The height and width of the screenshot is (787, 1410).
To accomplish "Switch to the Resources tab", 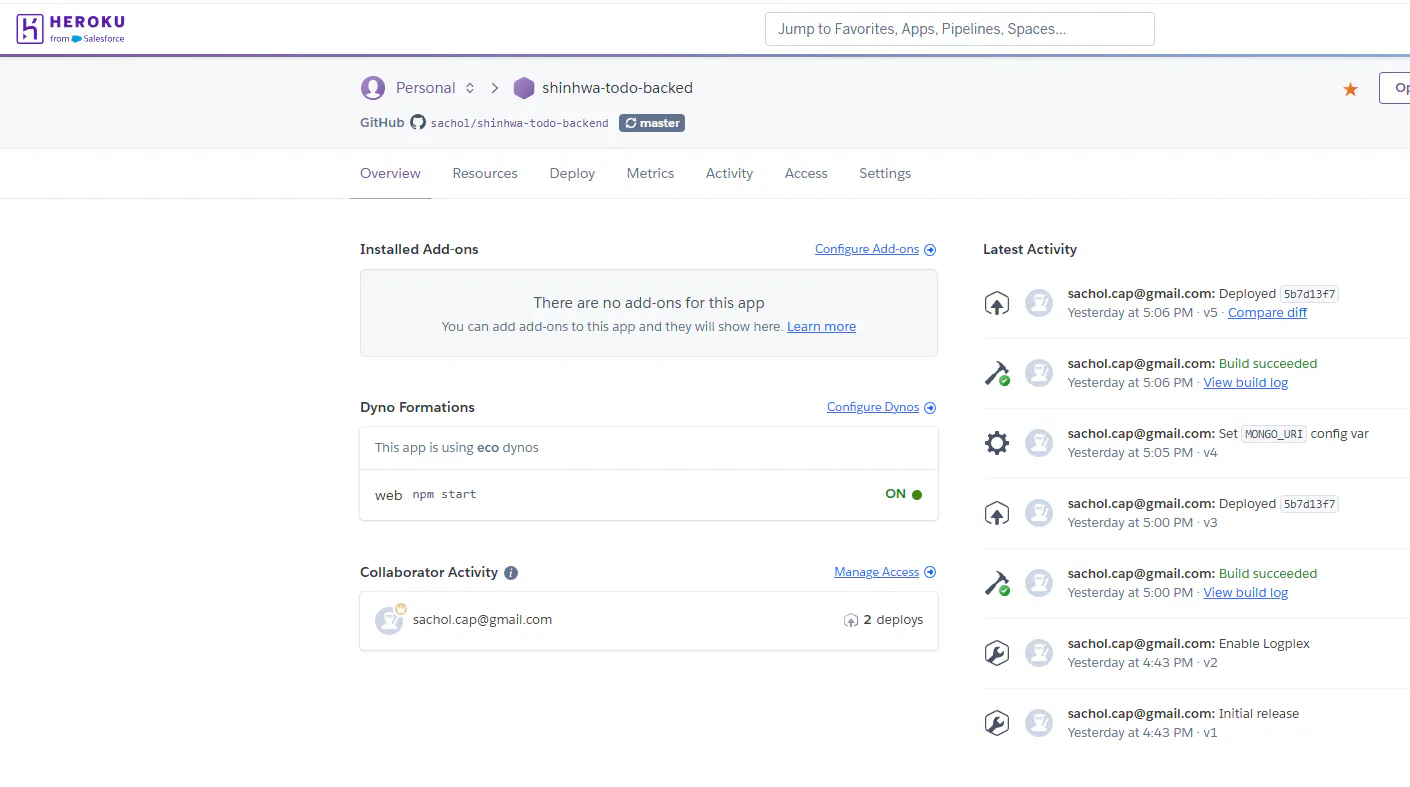I will tap(485, 173).
